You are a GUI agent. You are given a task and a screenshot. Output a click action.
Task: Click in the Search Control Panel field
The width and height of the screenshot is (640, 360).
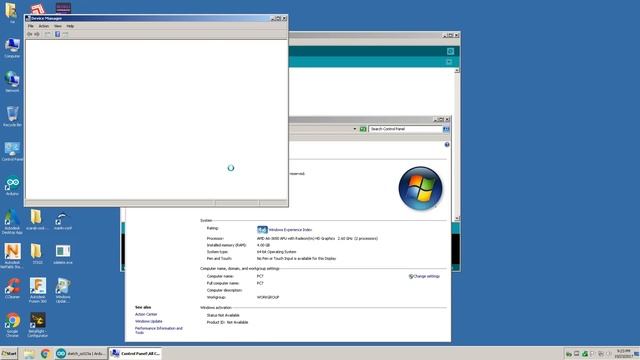(x=405, y=129)
